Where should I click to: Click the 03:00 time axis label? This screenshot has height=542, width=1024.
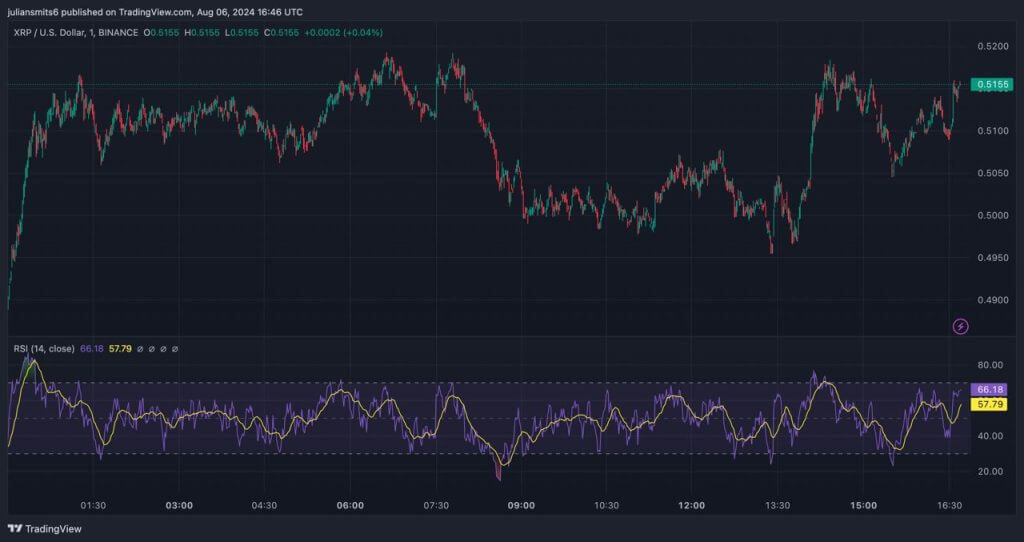point(179,505)
